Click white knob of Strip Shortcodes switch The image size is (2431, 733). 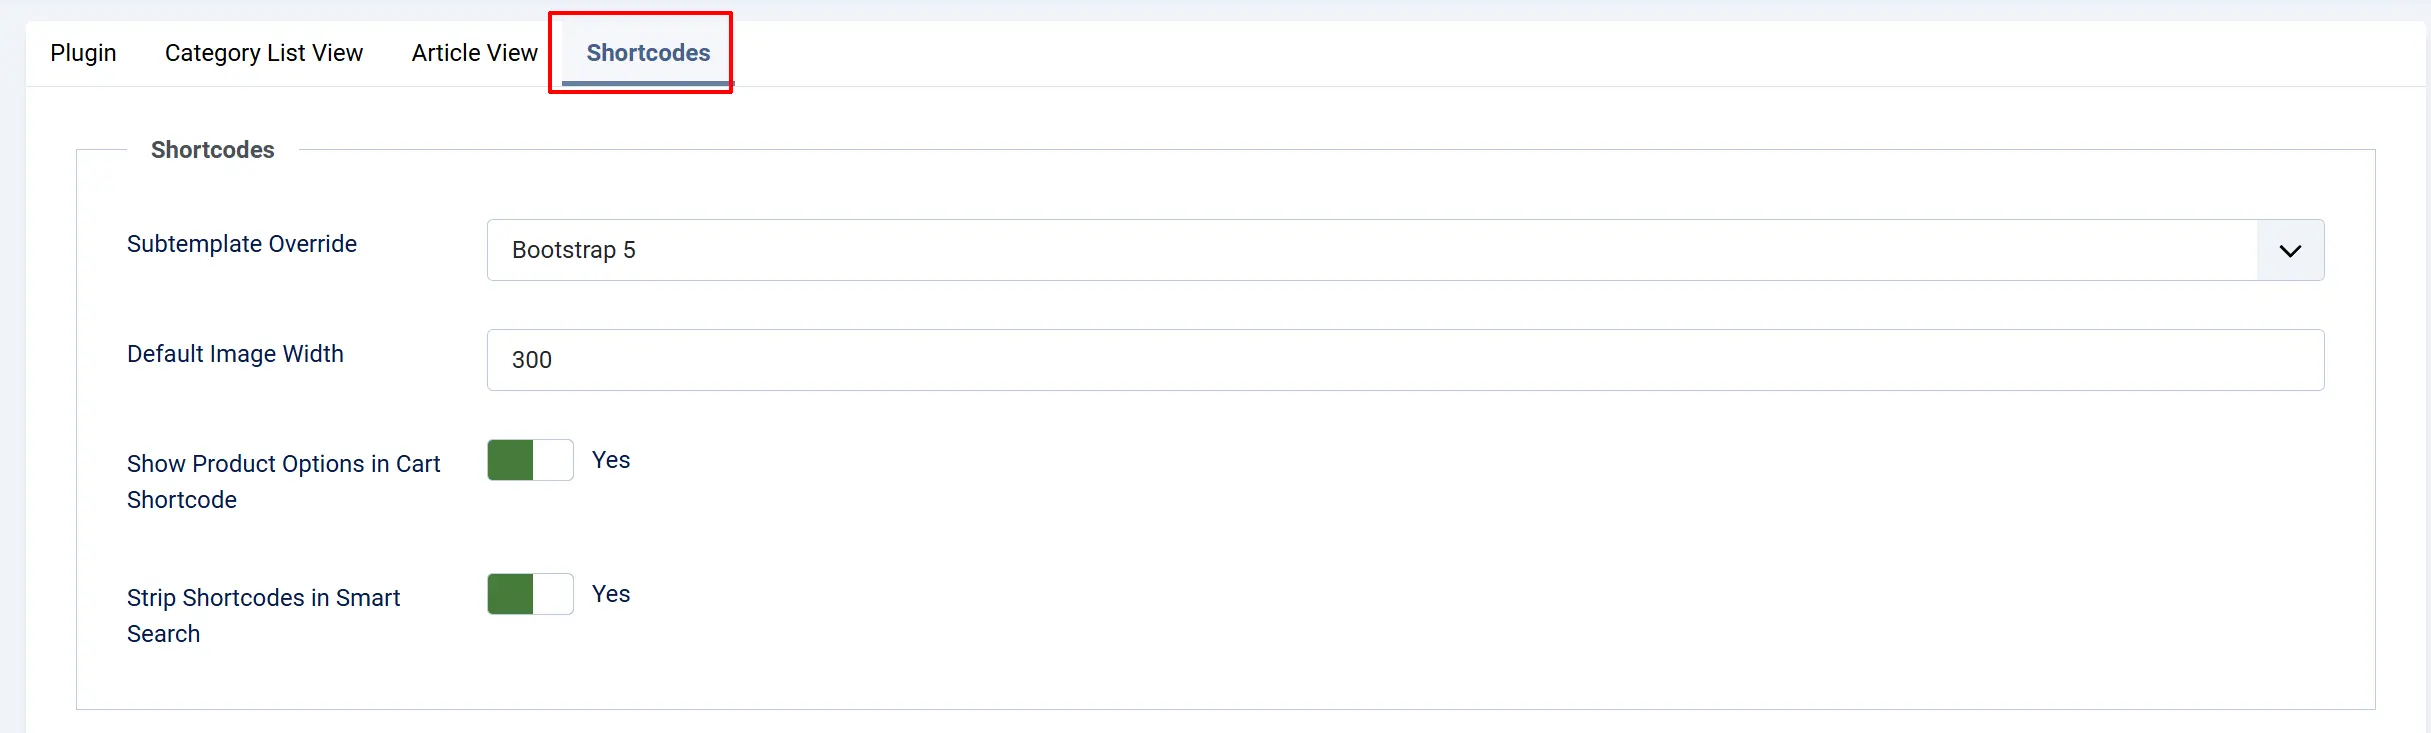553,594
